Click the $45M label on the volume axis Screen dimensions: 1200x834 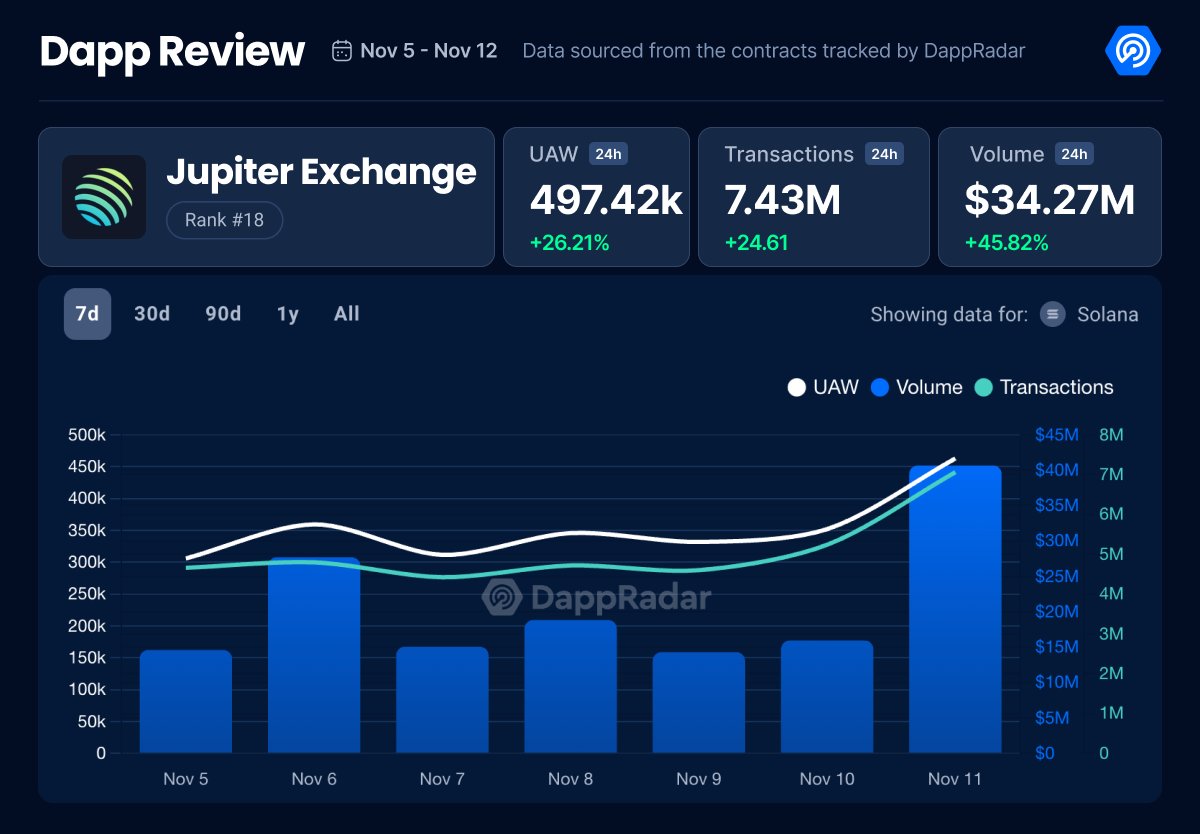[1057, 435]
